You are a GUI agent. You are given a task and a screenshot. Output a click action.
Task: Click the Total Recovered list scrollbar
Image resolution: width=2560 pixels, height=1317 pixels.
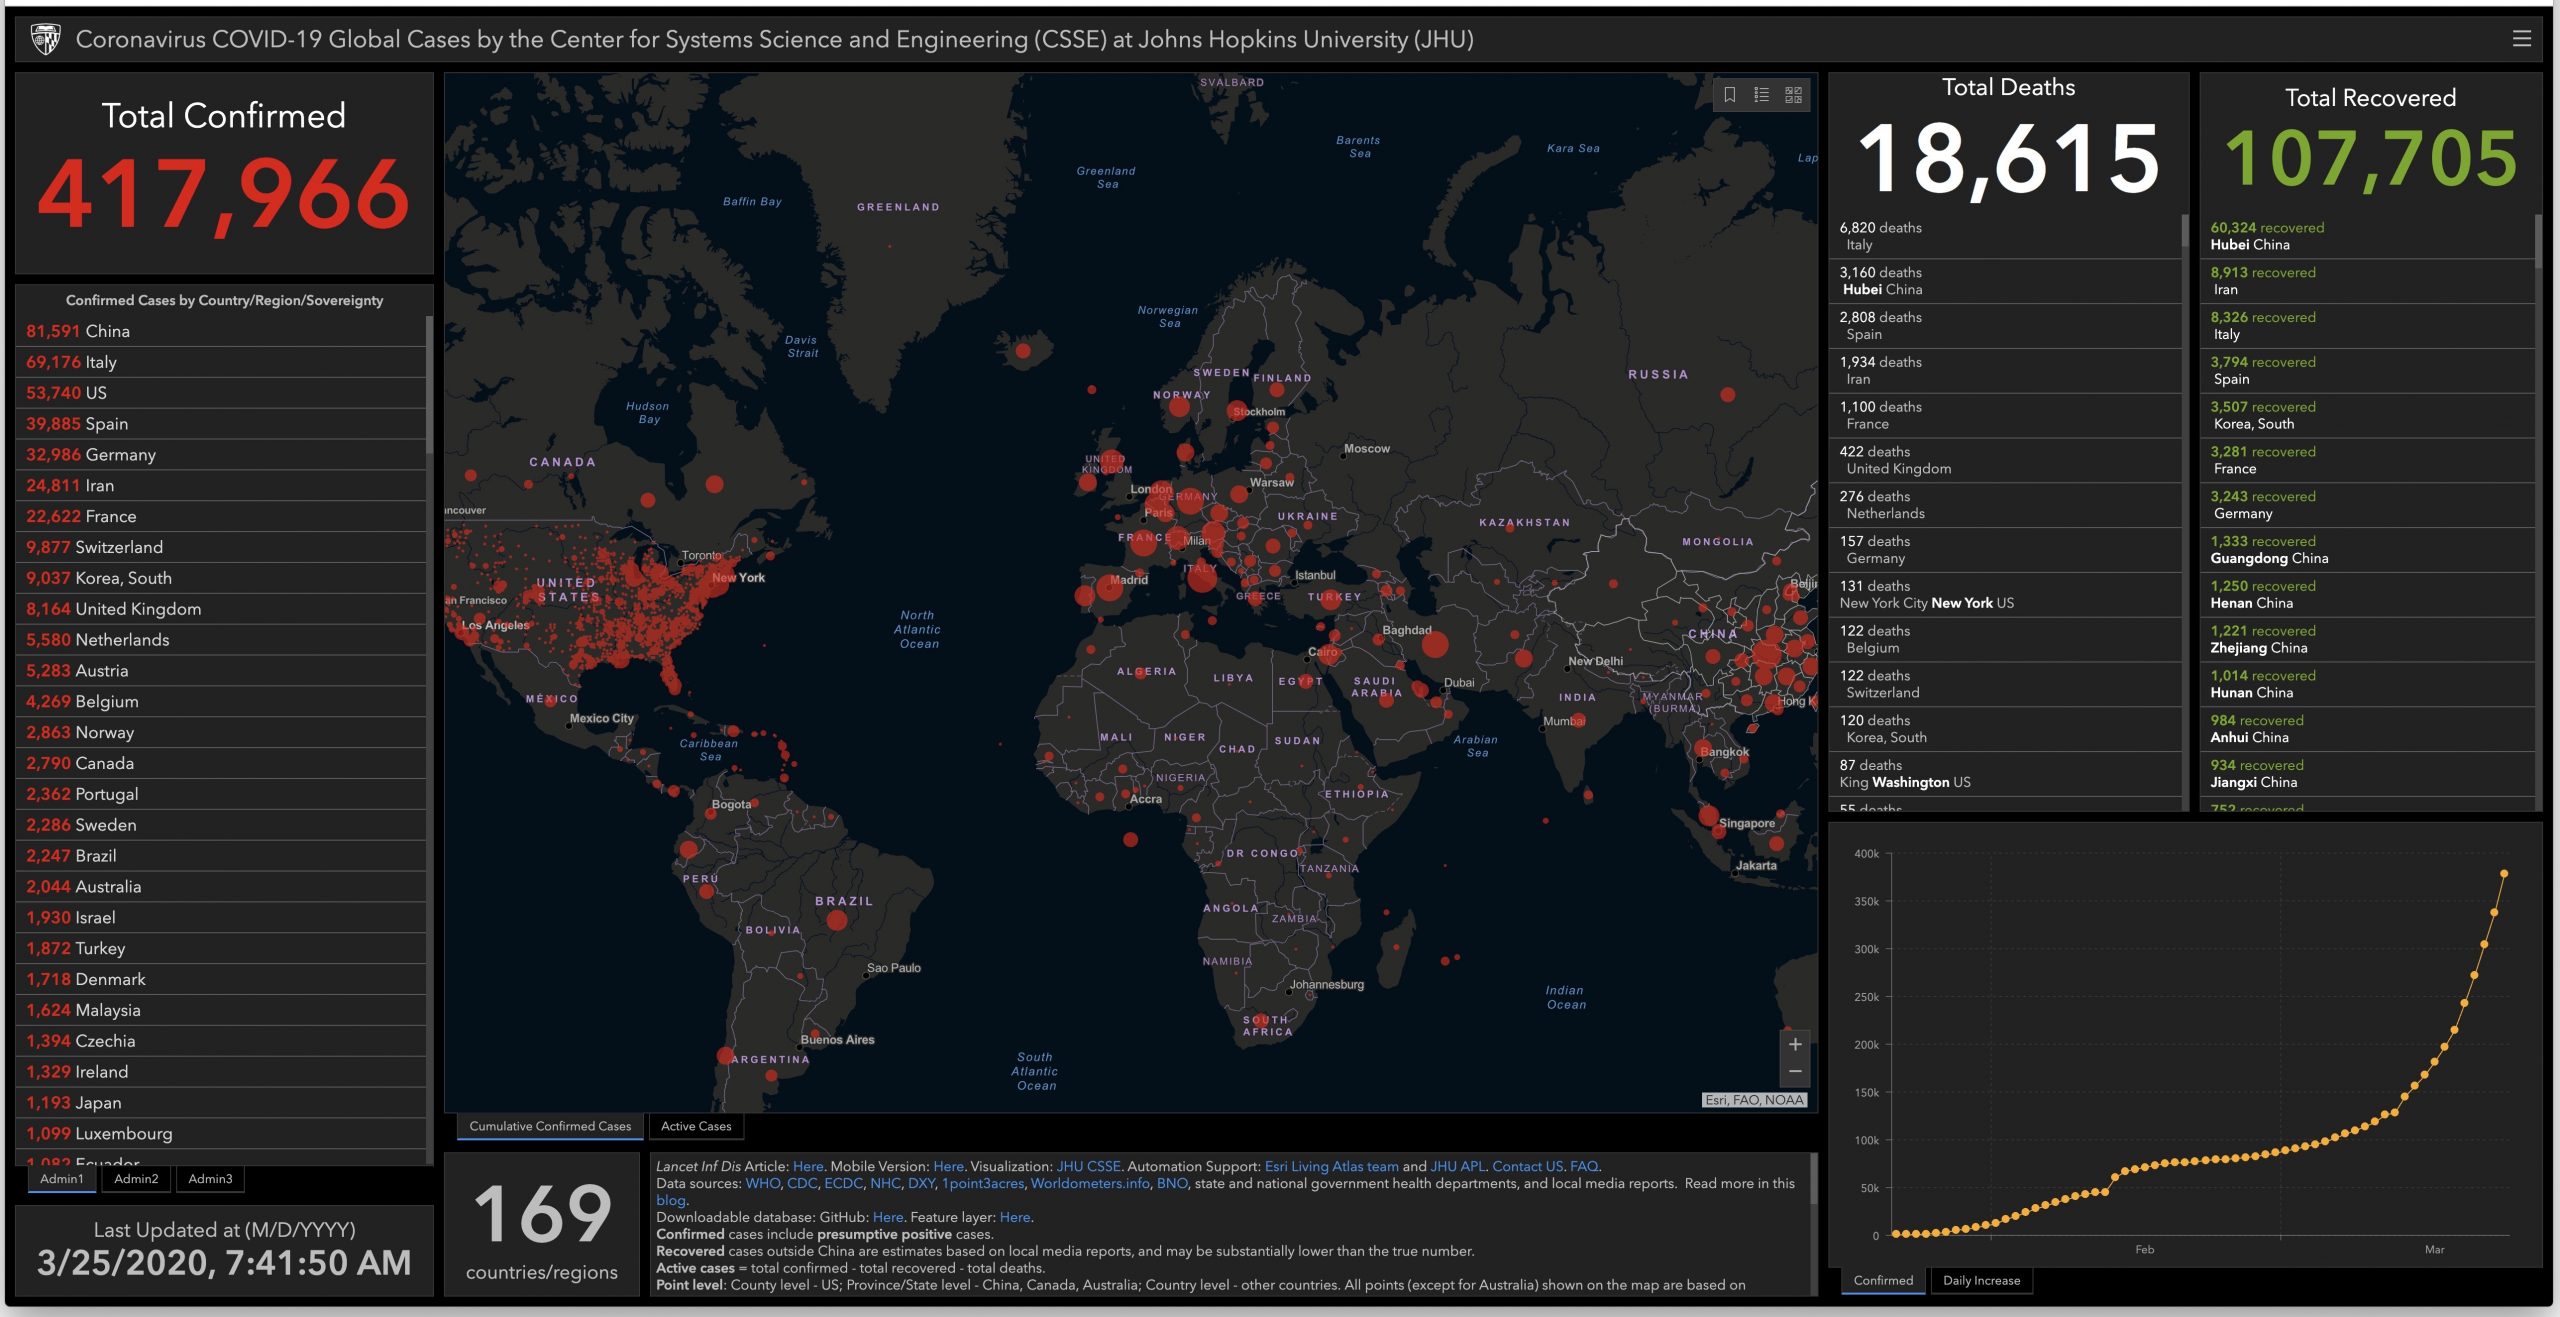coord(2538,240)
